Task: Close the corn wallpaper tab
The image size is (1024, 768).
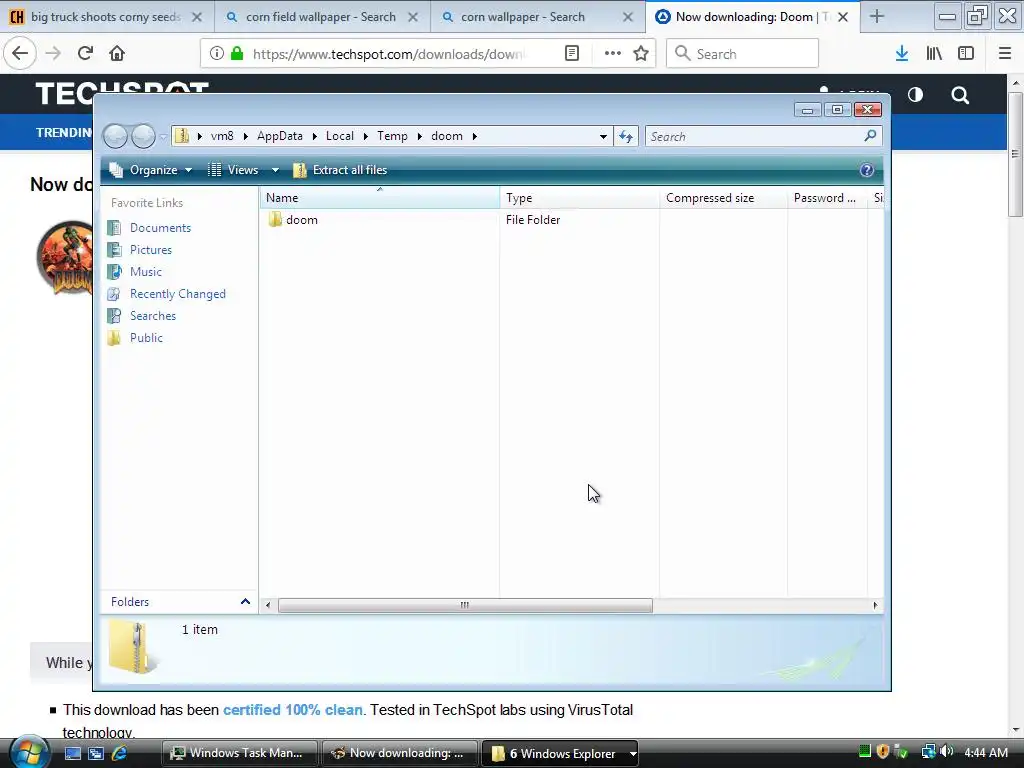Action: tap(628, 17)
